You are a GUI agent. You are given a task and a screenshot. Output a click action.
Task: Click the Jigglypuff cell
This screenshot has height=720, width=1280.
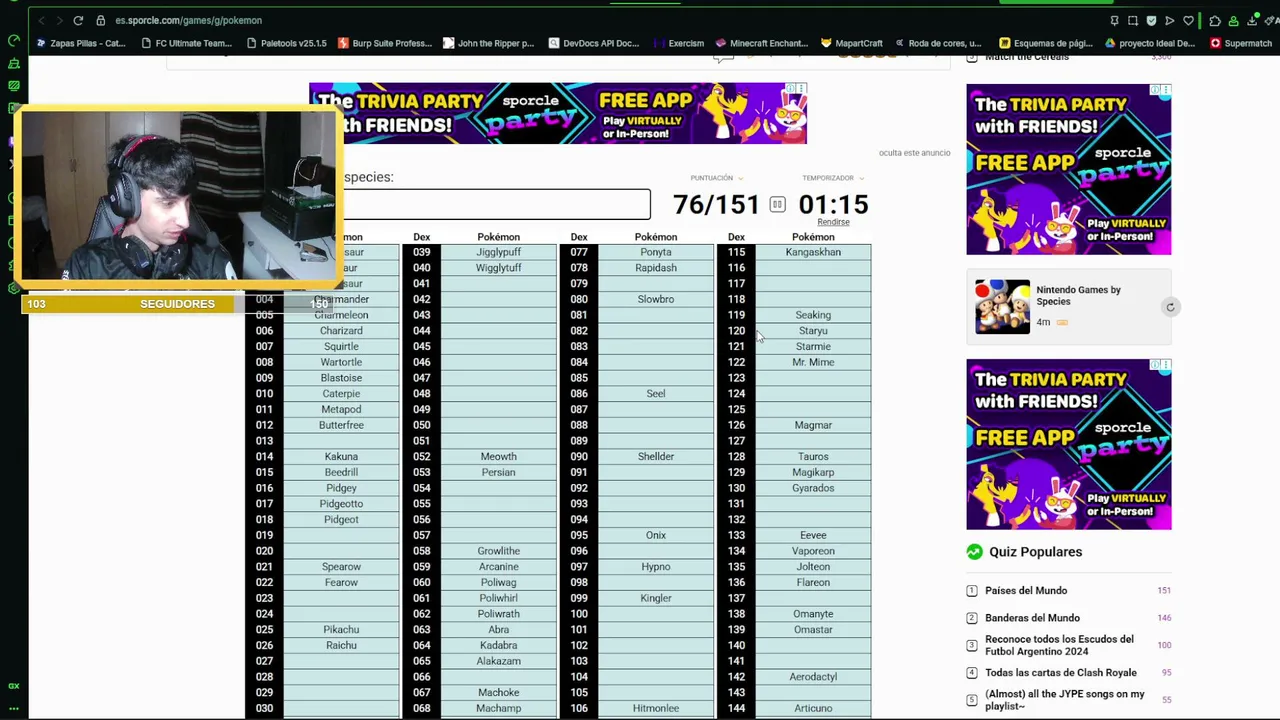tap(498, 252)
